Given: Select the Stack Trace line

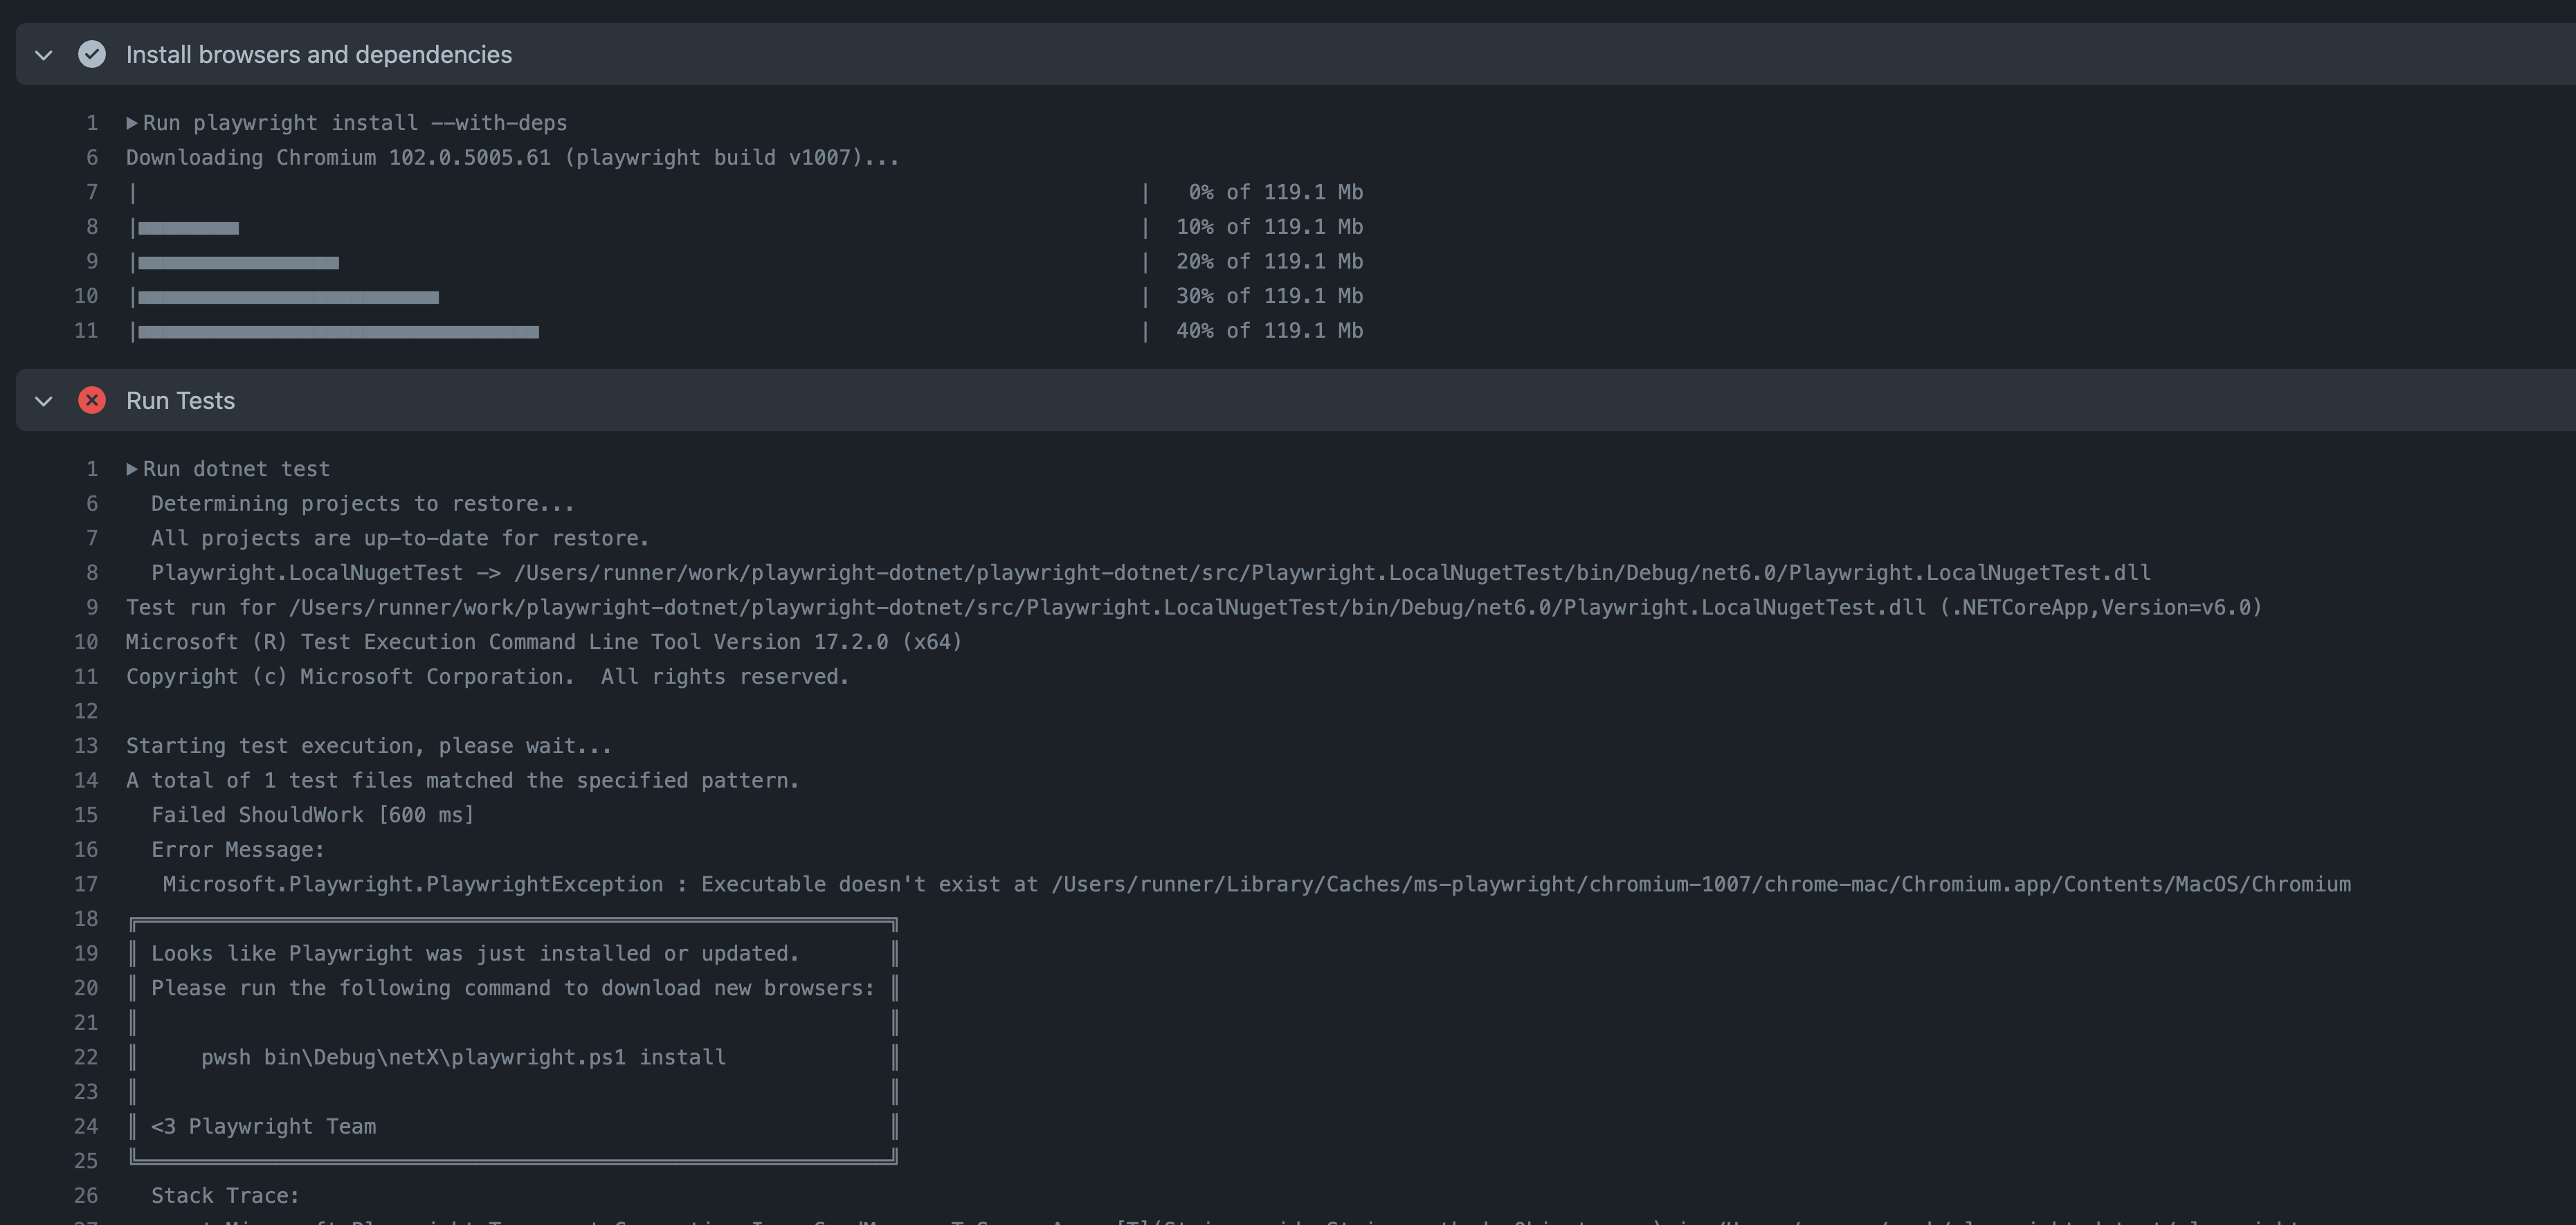Looking at the screenshot, I should [x=225, y=1195].
